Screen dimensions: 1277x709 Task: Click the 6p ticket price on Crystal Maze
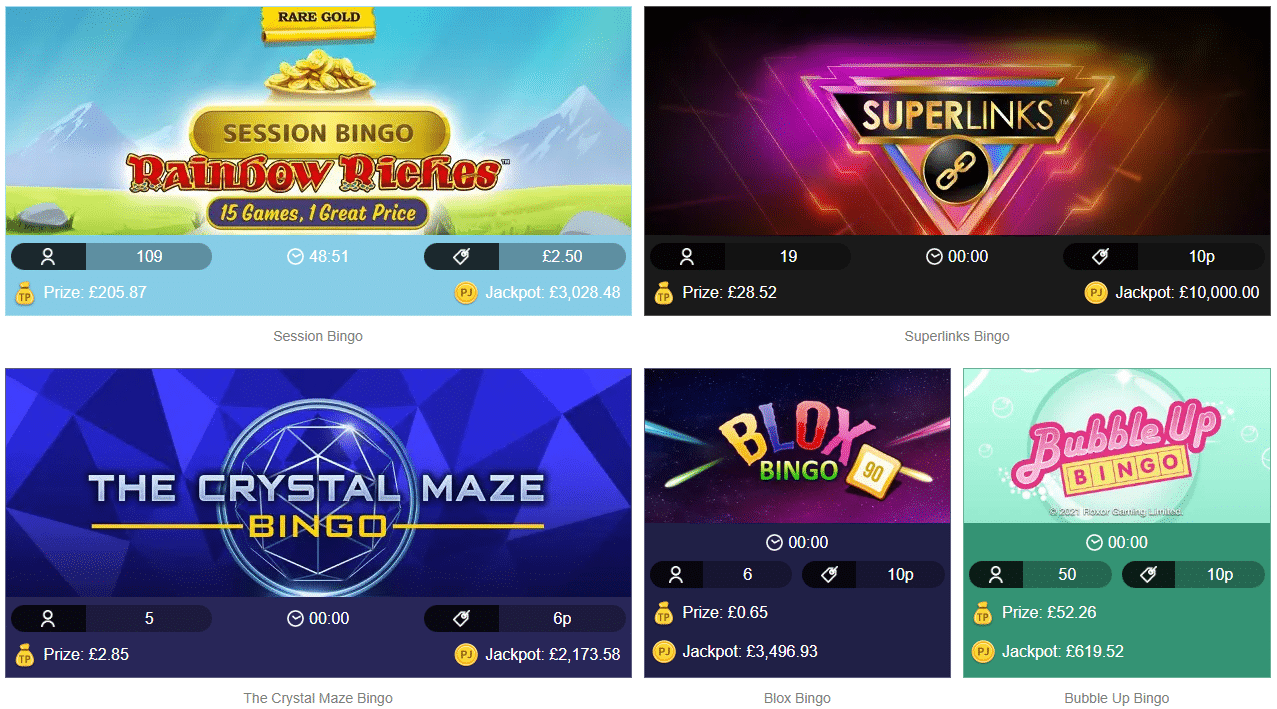click(562, 619)
